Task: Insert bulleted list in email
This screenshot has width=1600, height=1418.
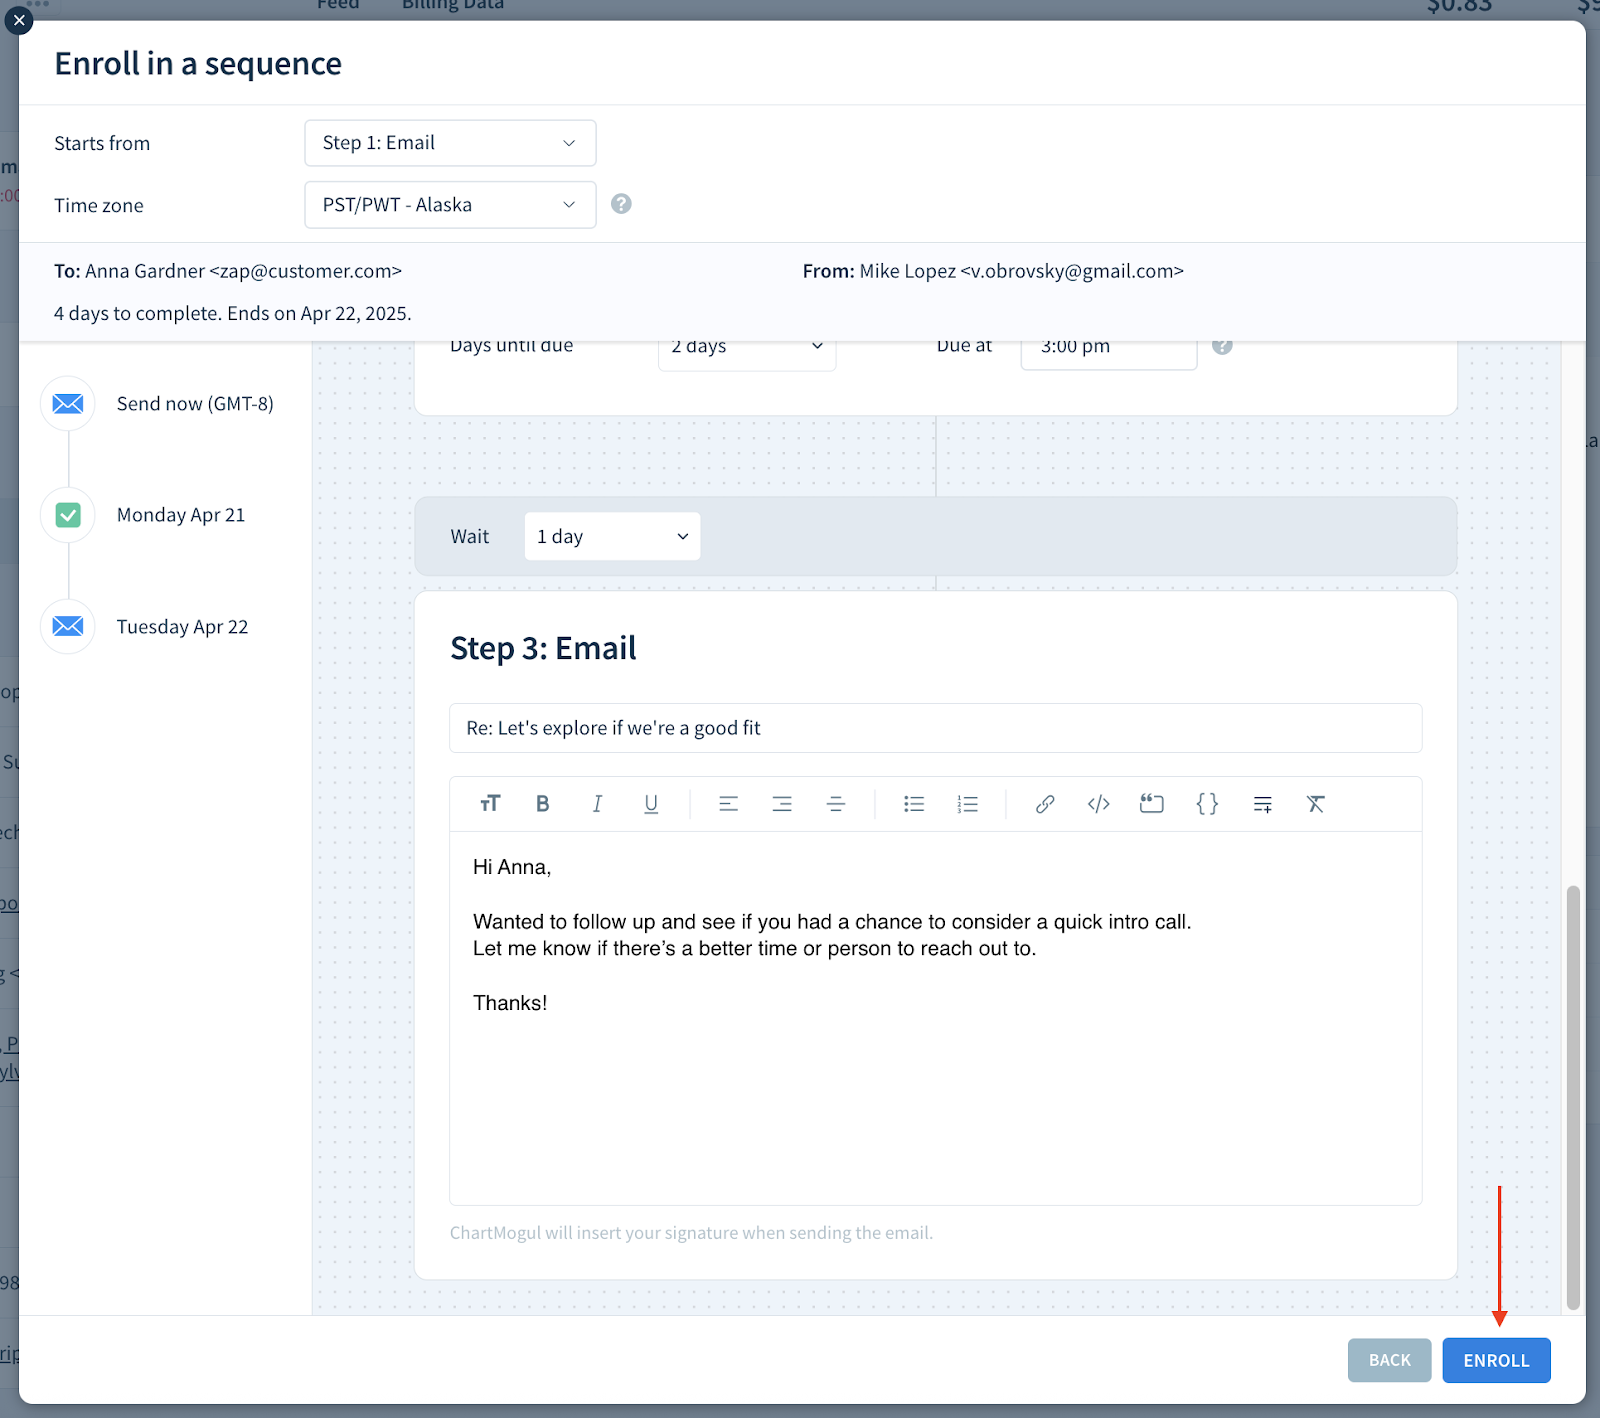Action: point(914,804)
